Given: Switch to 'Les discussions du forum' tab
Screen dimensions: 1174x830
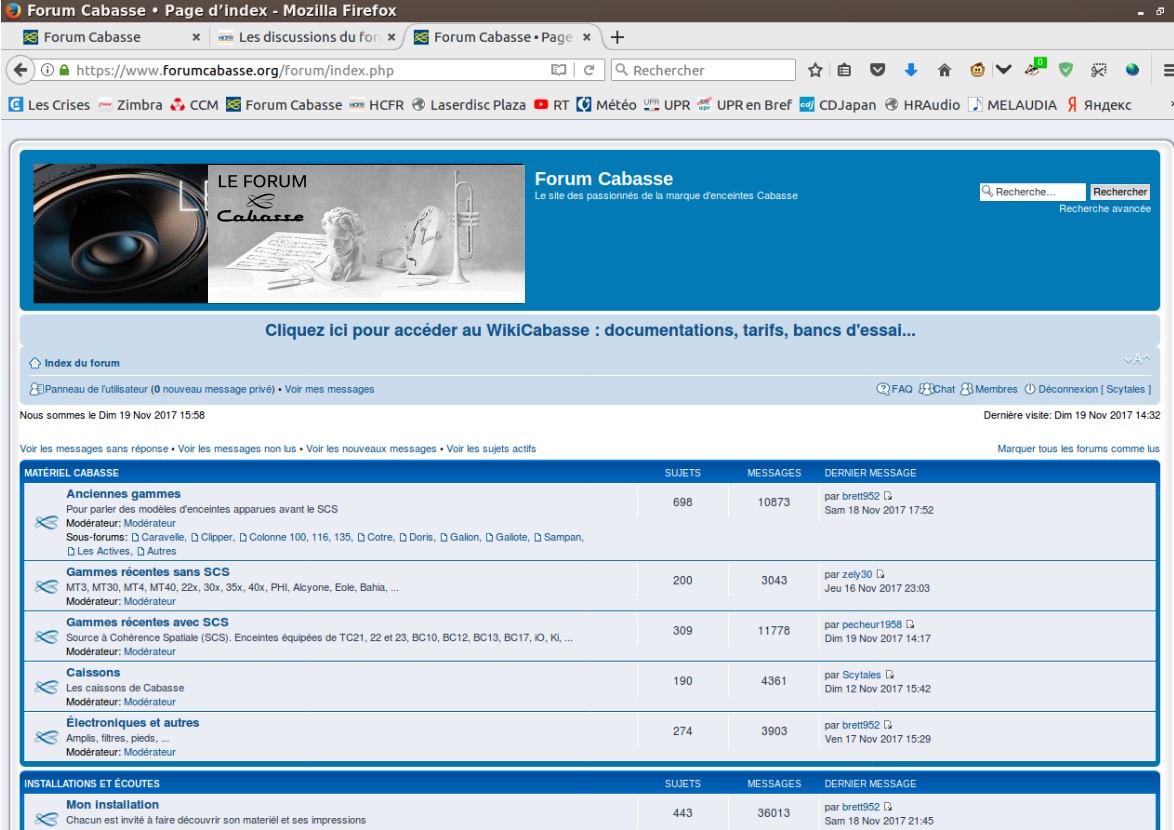Looking at the screenshot, I should 307,37.
